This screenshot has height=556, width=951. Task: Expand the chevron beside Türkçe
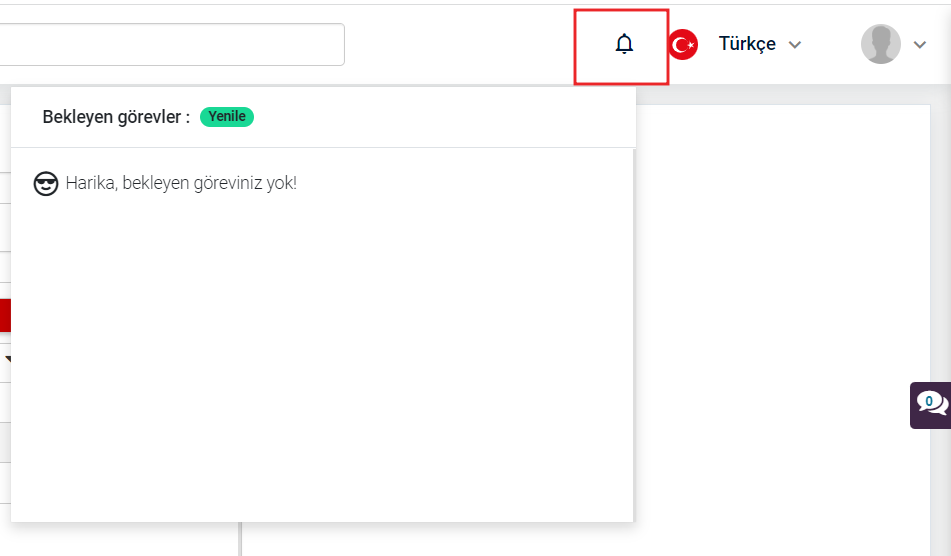(795, 45)
